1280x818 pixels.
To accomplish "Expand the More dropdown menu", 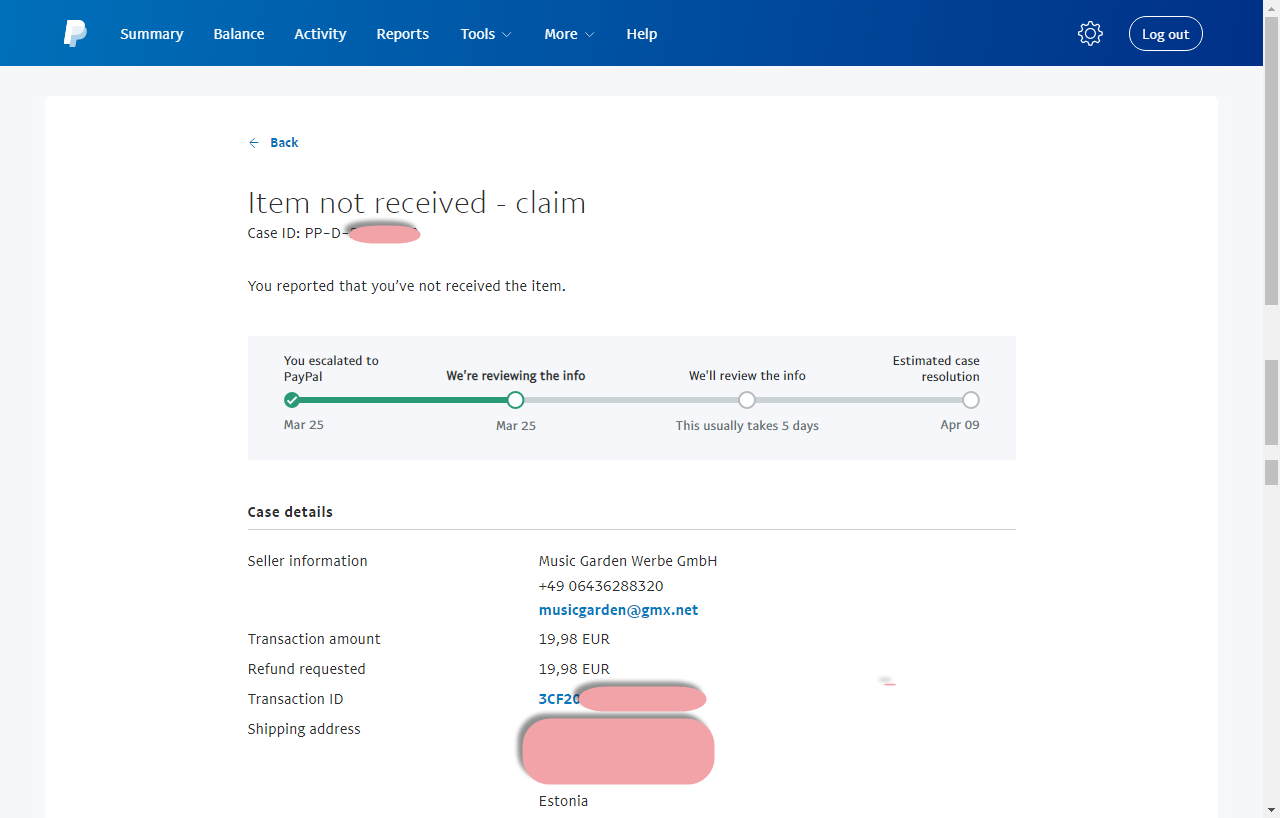I will coord(569,34).
